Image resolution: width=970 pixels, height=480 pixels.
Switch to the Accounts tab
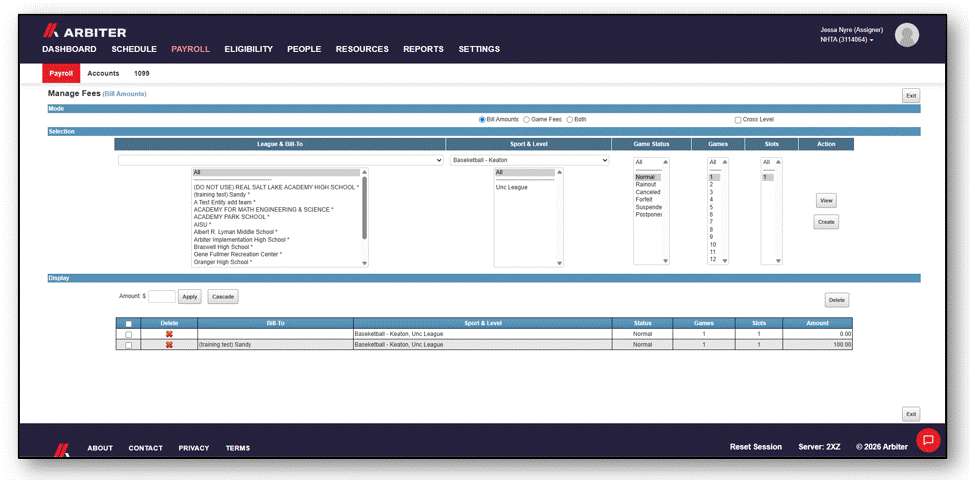[103, 73]
